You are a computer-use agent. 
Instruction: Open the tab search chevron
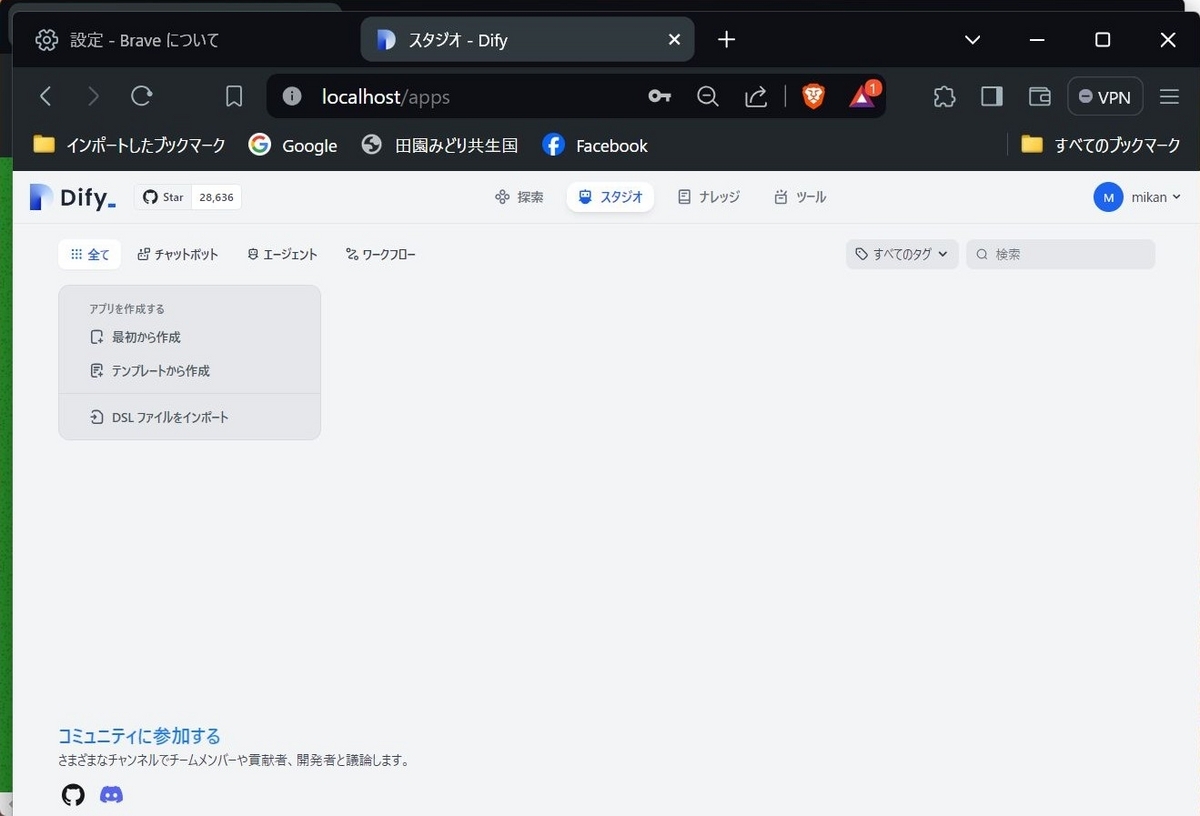click(972, 40)
